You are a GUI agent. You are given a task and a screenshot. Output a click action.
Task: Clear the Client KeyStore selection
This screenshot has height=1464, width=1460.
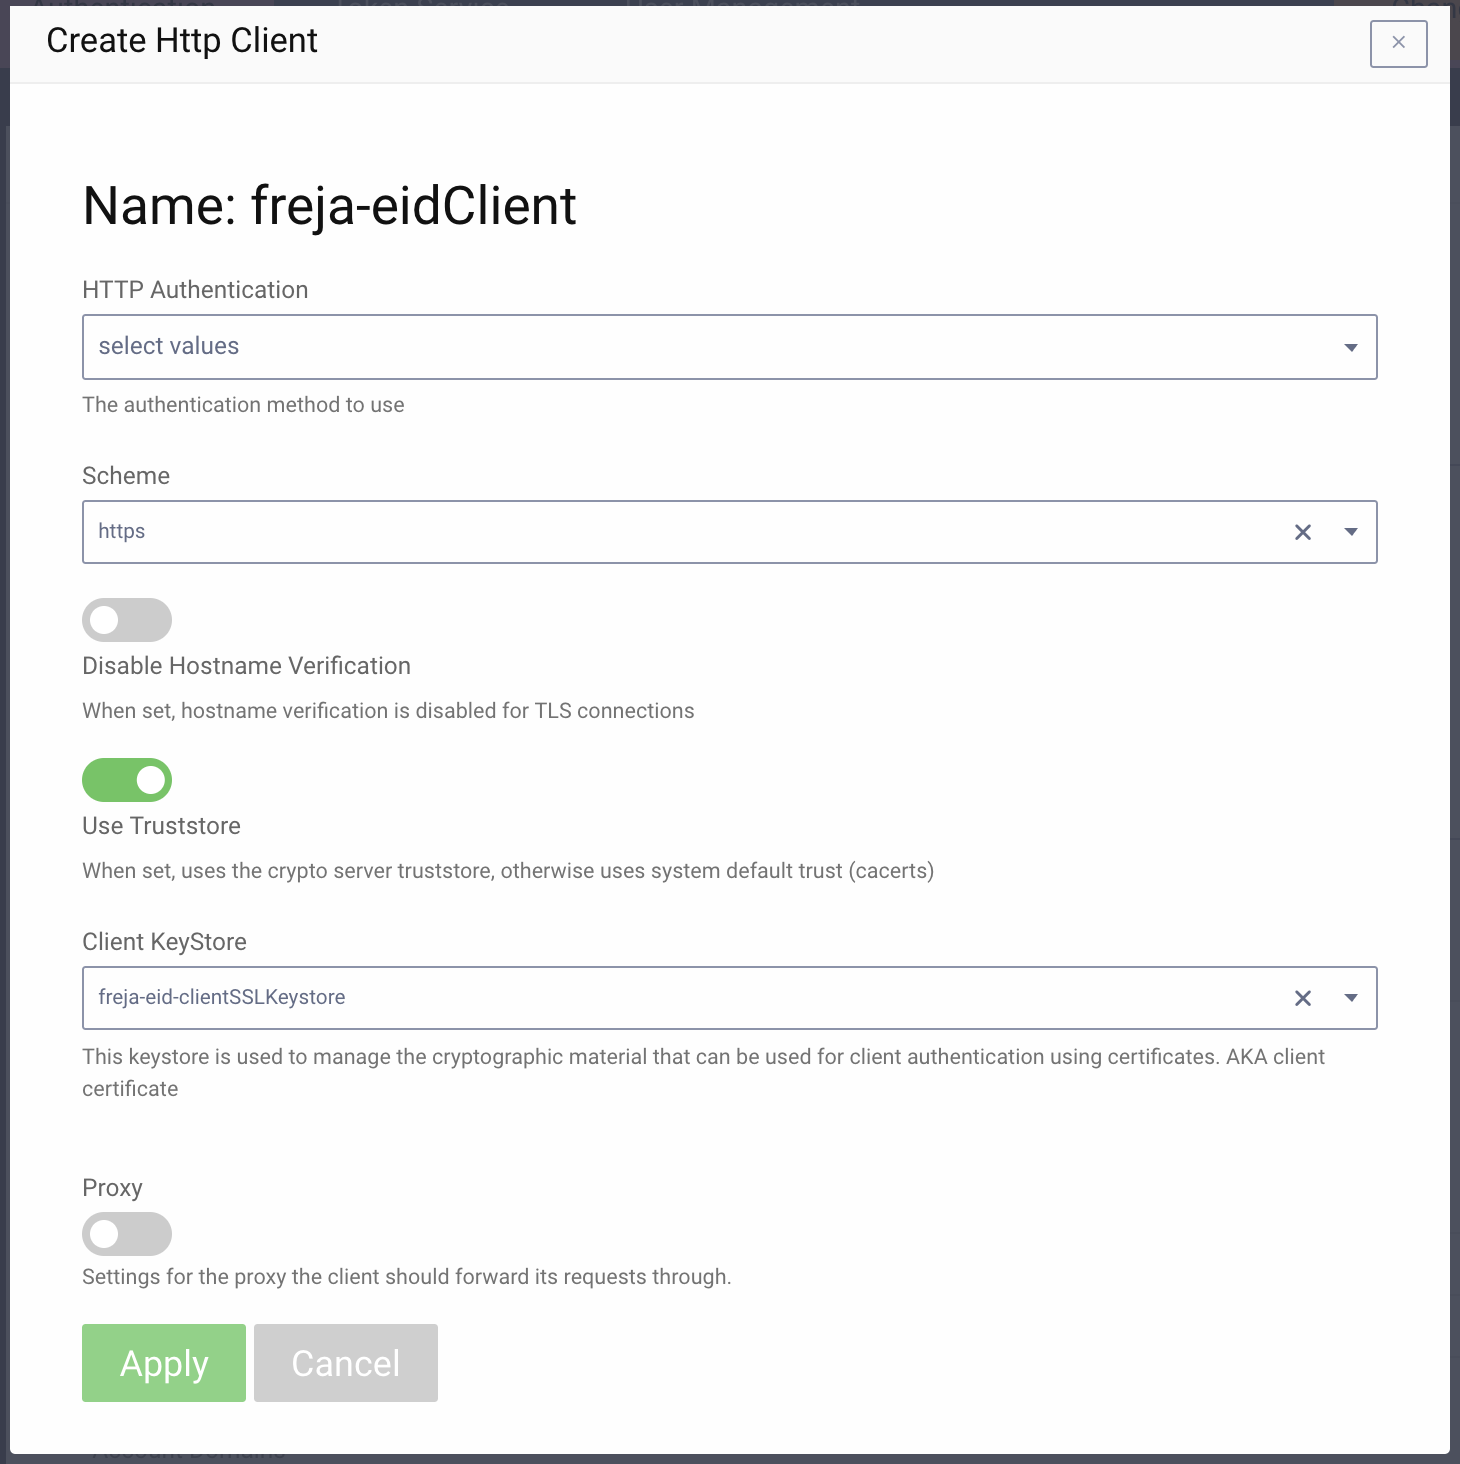[1303, 998]
